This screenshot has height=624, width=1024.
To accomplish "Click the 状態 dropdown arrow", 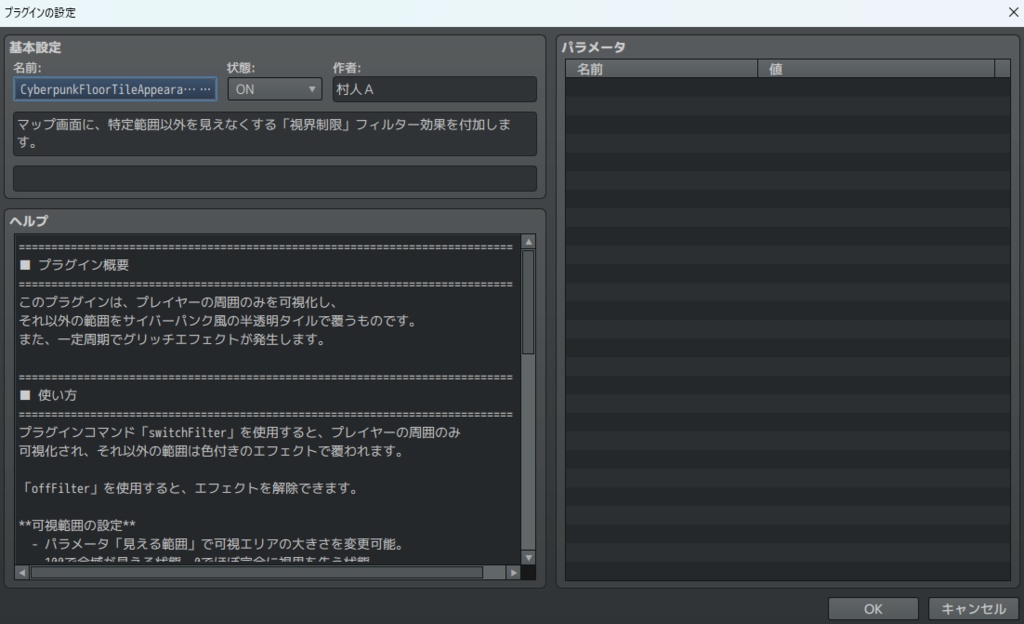I will coord(310,89).
